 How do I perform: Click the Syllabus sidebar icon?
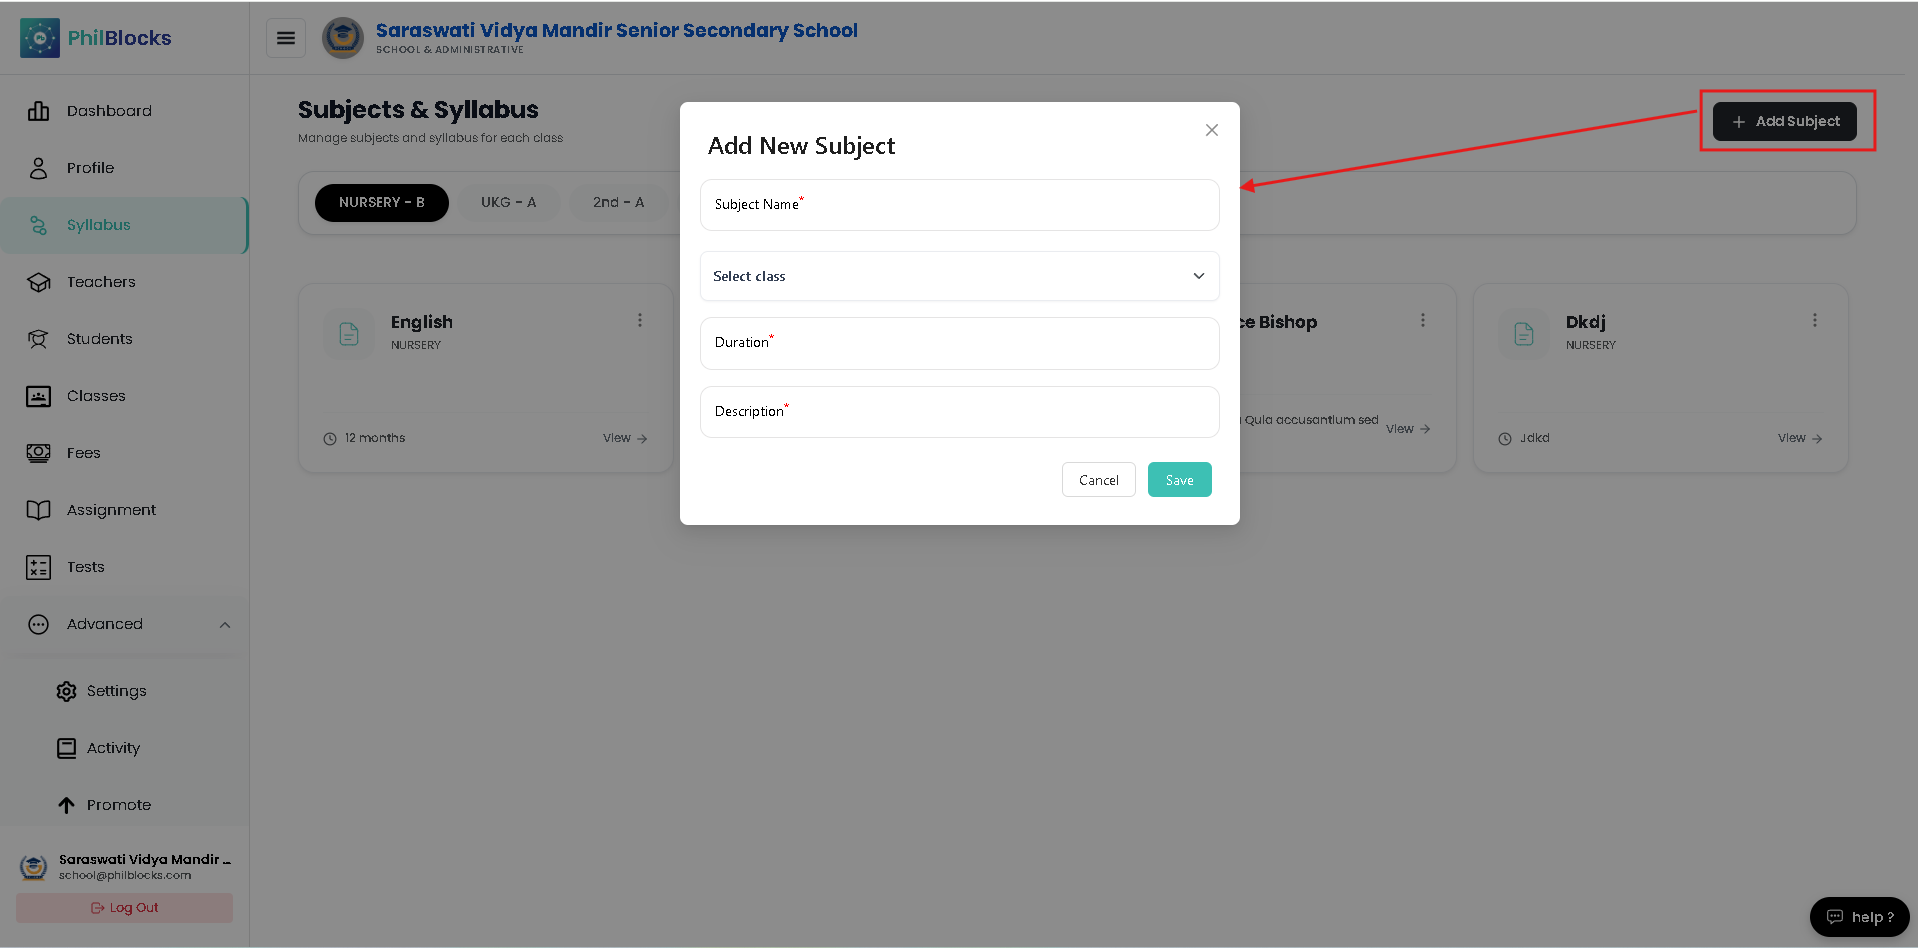38,225
